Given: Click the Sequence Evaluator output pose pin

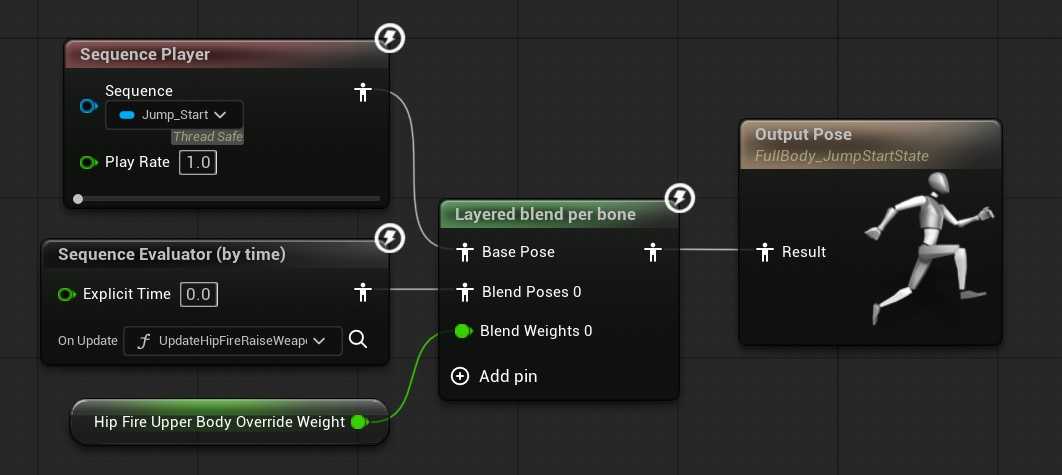Looking at the screenshot, I should [363, 293].
